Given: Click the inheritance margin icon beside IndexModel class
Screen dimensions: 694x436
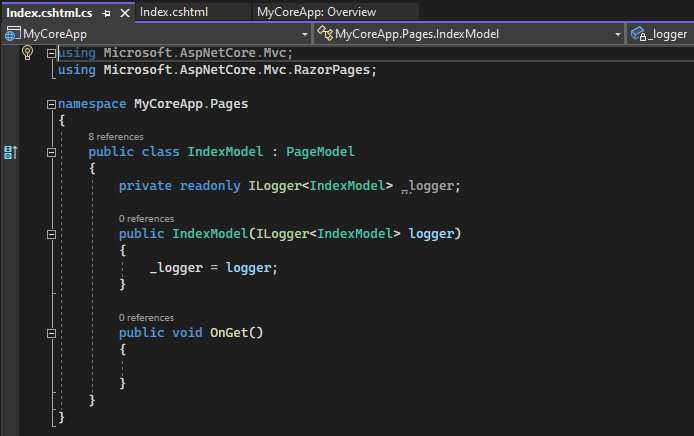Looking at the screenshot, I should coord(11,152).
